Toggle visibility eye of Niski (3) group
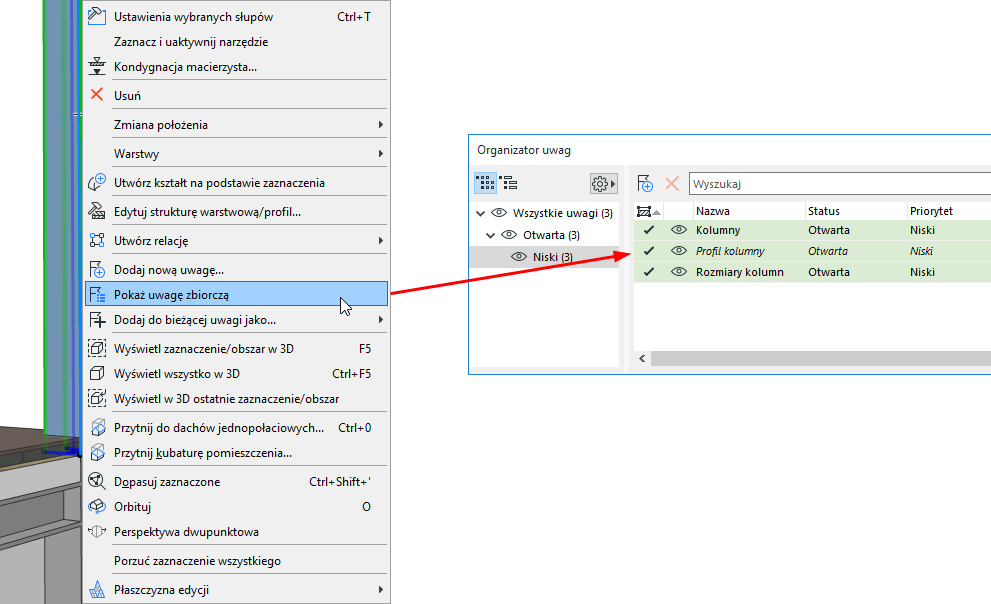Image resolution: width=991 pixels, height=604 pixels. click(x=519, y=257)
